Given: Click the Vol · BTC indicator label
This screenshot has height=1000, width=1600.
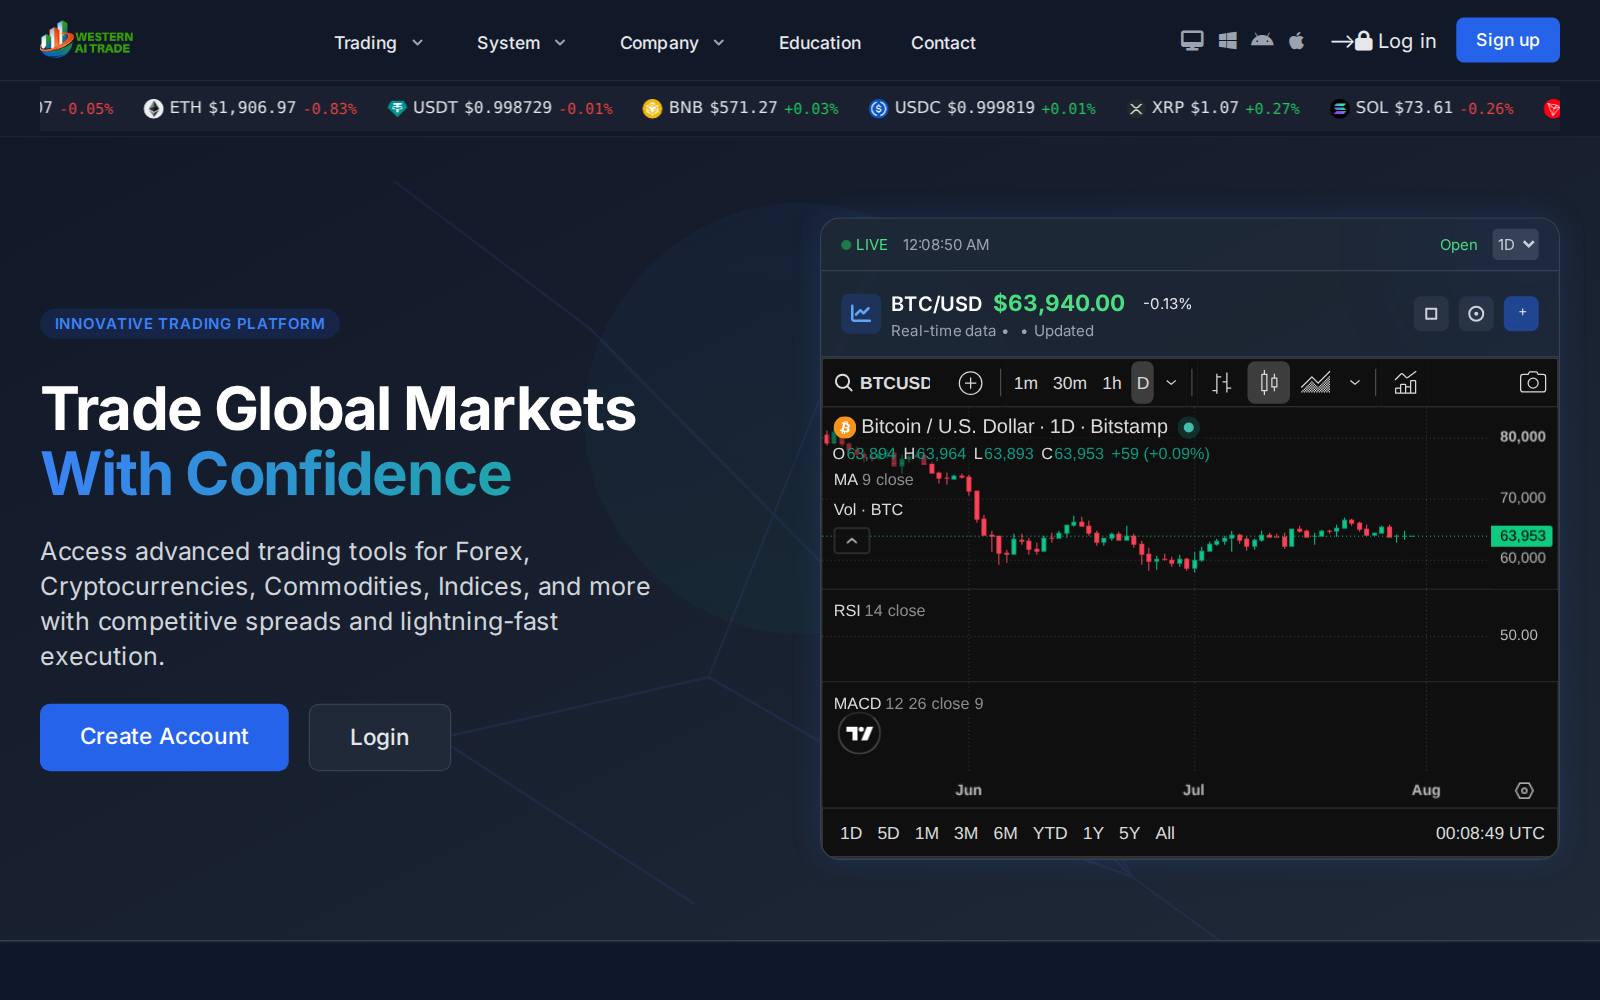Looking at the screenshot, I should click(868, 510).
